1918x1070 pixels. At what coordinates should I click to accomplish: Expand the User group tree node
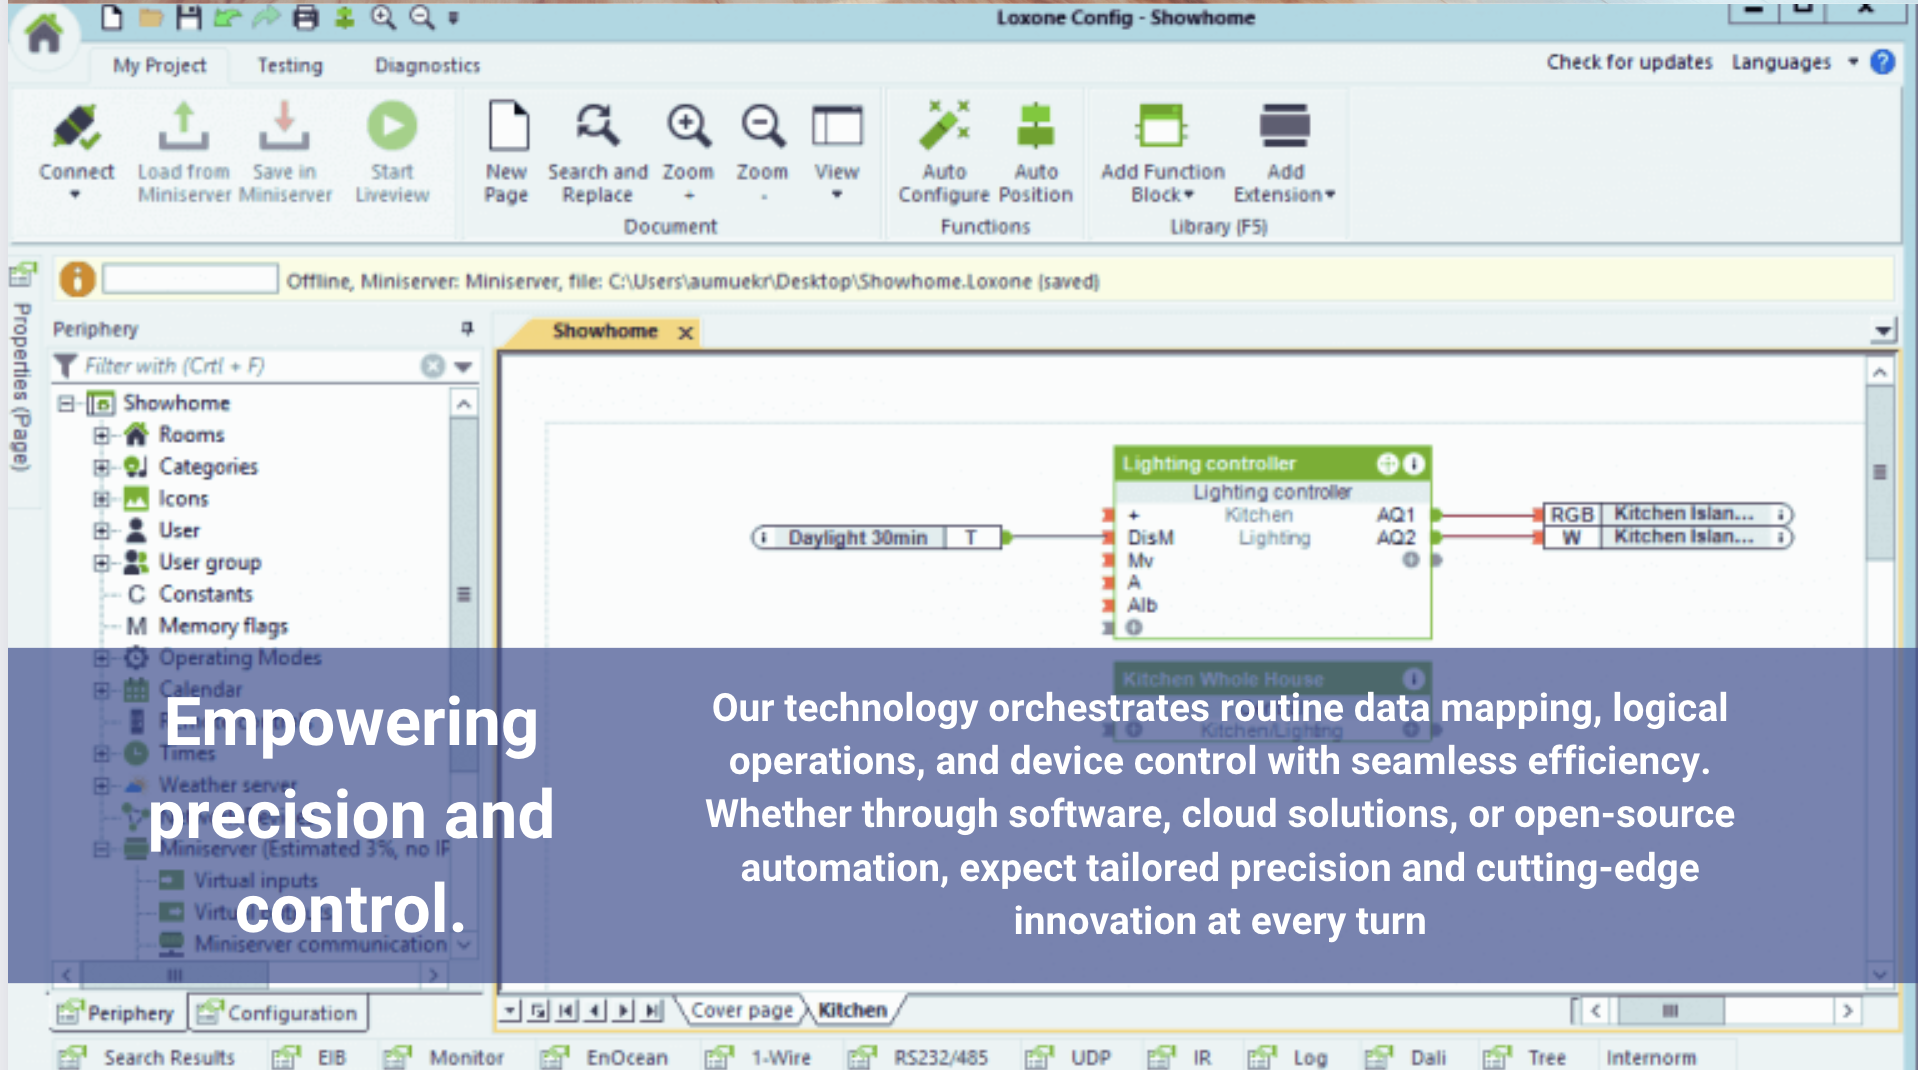(101, 563)
